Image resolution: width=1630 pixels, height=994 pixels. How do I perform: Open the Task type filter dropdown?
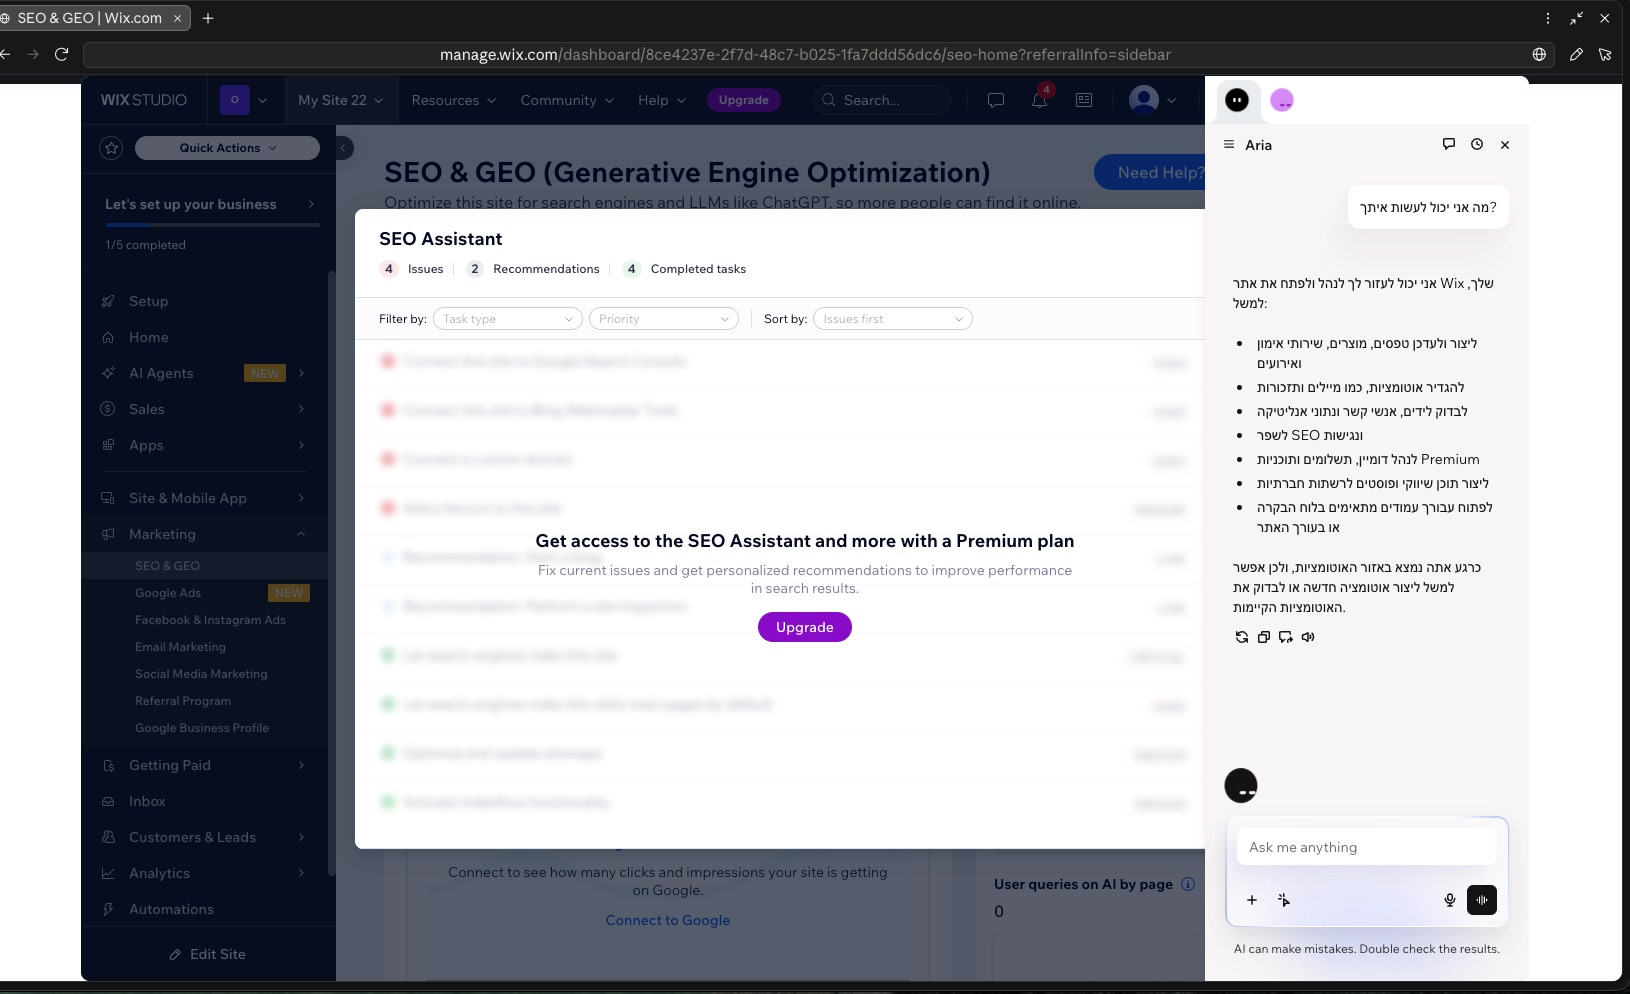(x=508, y=319)
